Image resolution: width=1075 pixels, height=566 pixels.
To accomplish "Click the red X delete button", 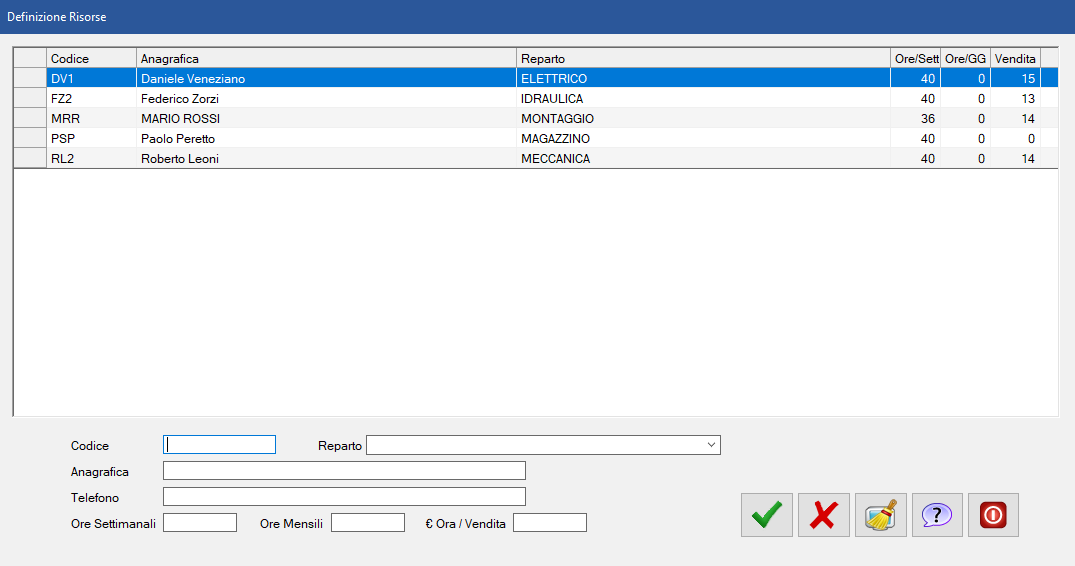I will pyautogui.click(x=824, y=515).
